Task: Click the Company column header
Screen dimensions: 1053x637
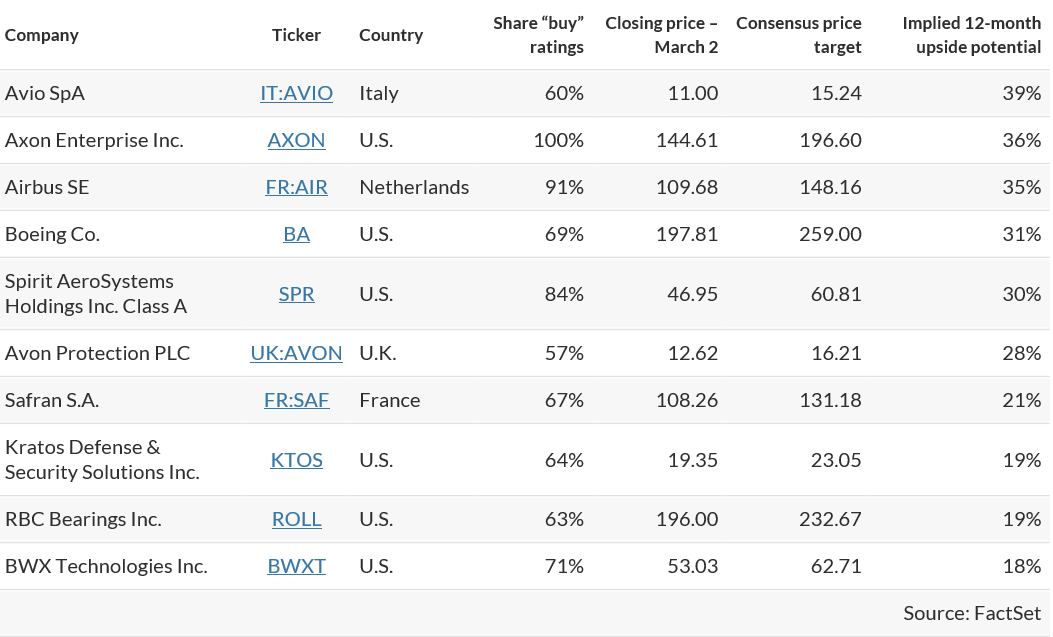Action: tap(42, 35)
